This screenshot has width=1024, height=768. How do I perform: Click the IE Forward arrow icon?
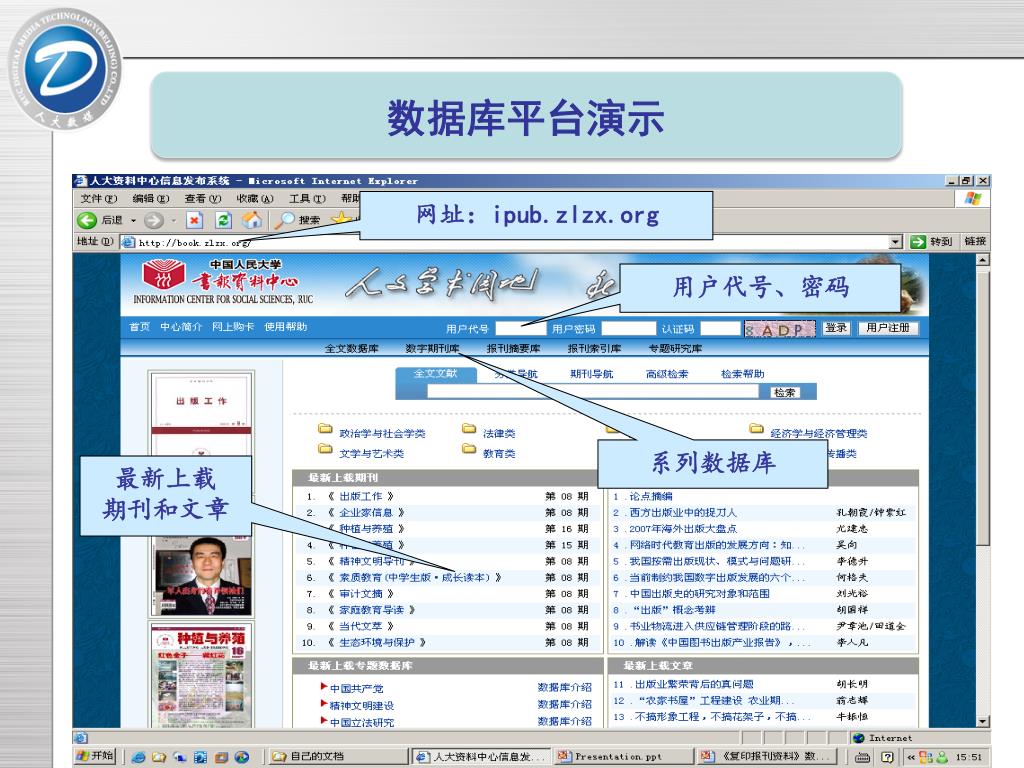(x=153, y=220)
